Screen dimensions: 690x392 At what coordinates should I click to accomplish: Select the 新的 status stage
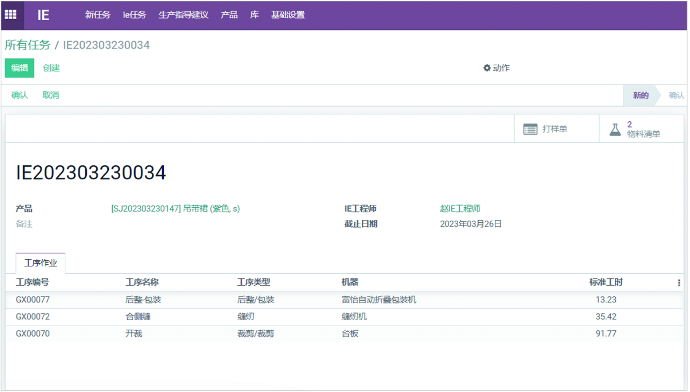640,95
